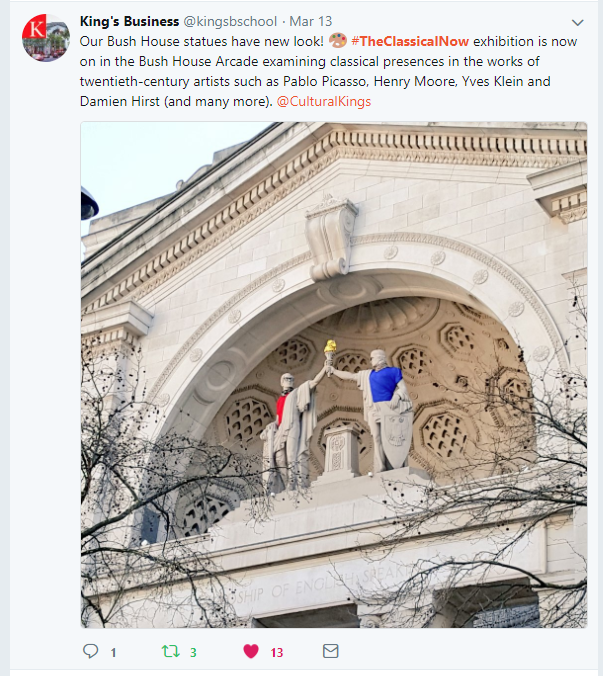
Task: Toggle the pink heart like icon
Action: click(251, 651)
